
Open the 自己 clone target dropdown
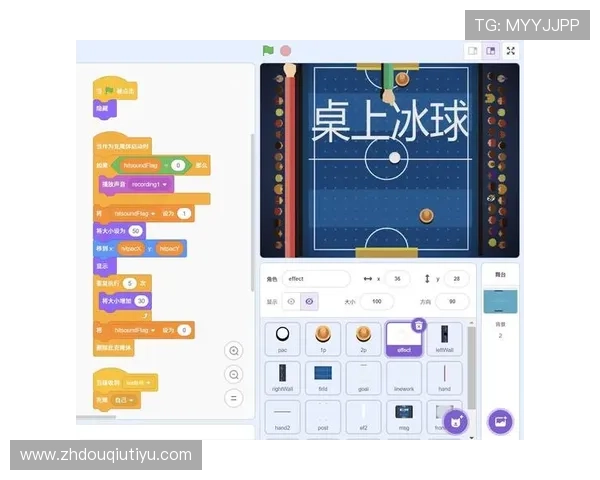point(124,400)
